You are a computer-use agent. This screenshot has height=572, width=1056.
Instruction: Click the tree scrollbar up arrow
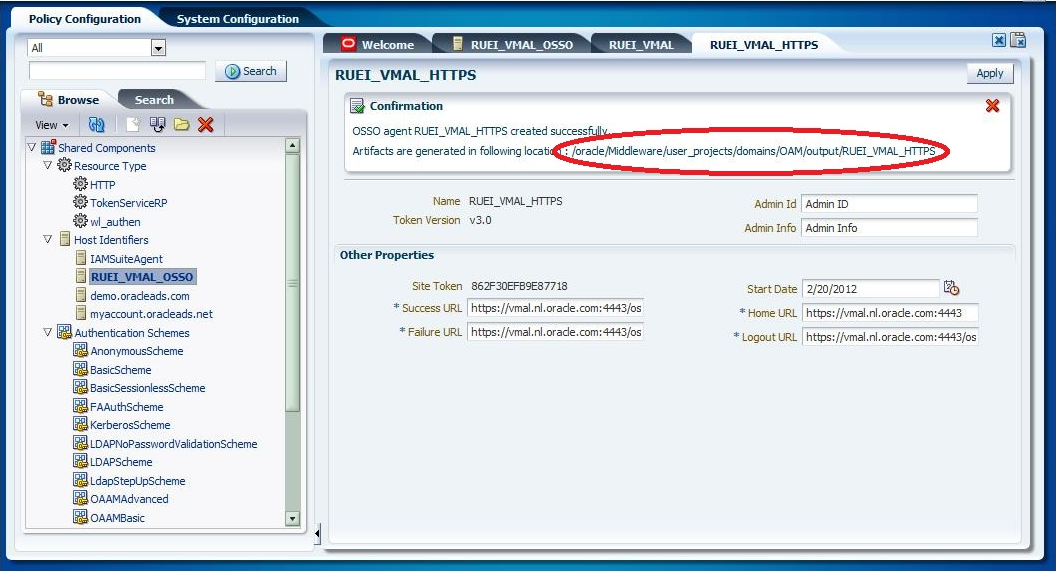[292, 146]
